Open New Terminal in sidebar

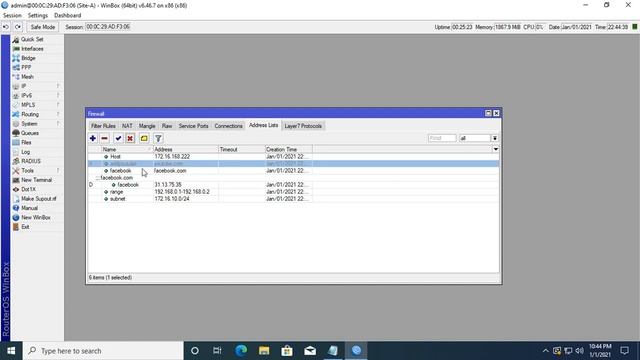pyautogui.click(x=36, y=180)
